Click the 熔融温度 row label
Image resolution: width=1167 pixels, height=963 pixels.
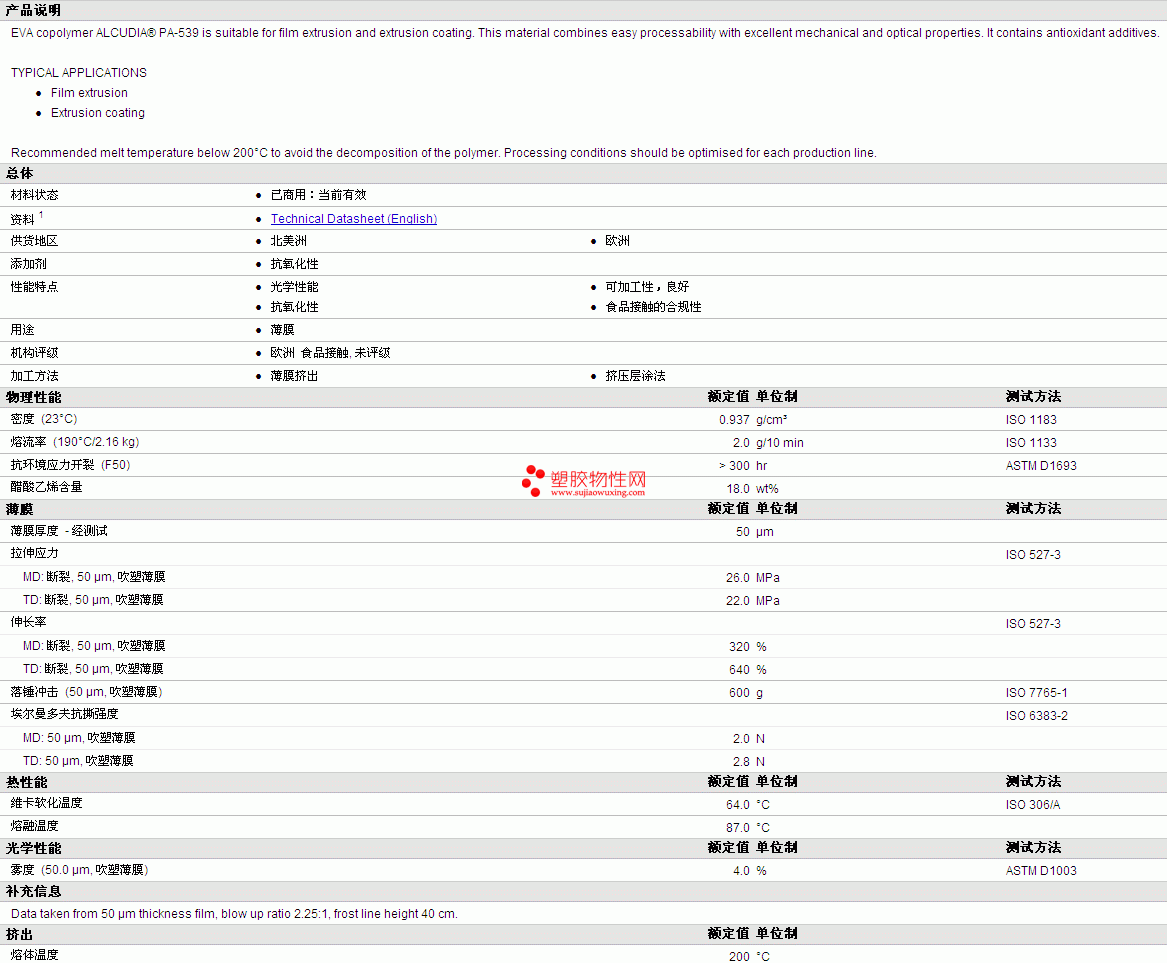point(34,827)
